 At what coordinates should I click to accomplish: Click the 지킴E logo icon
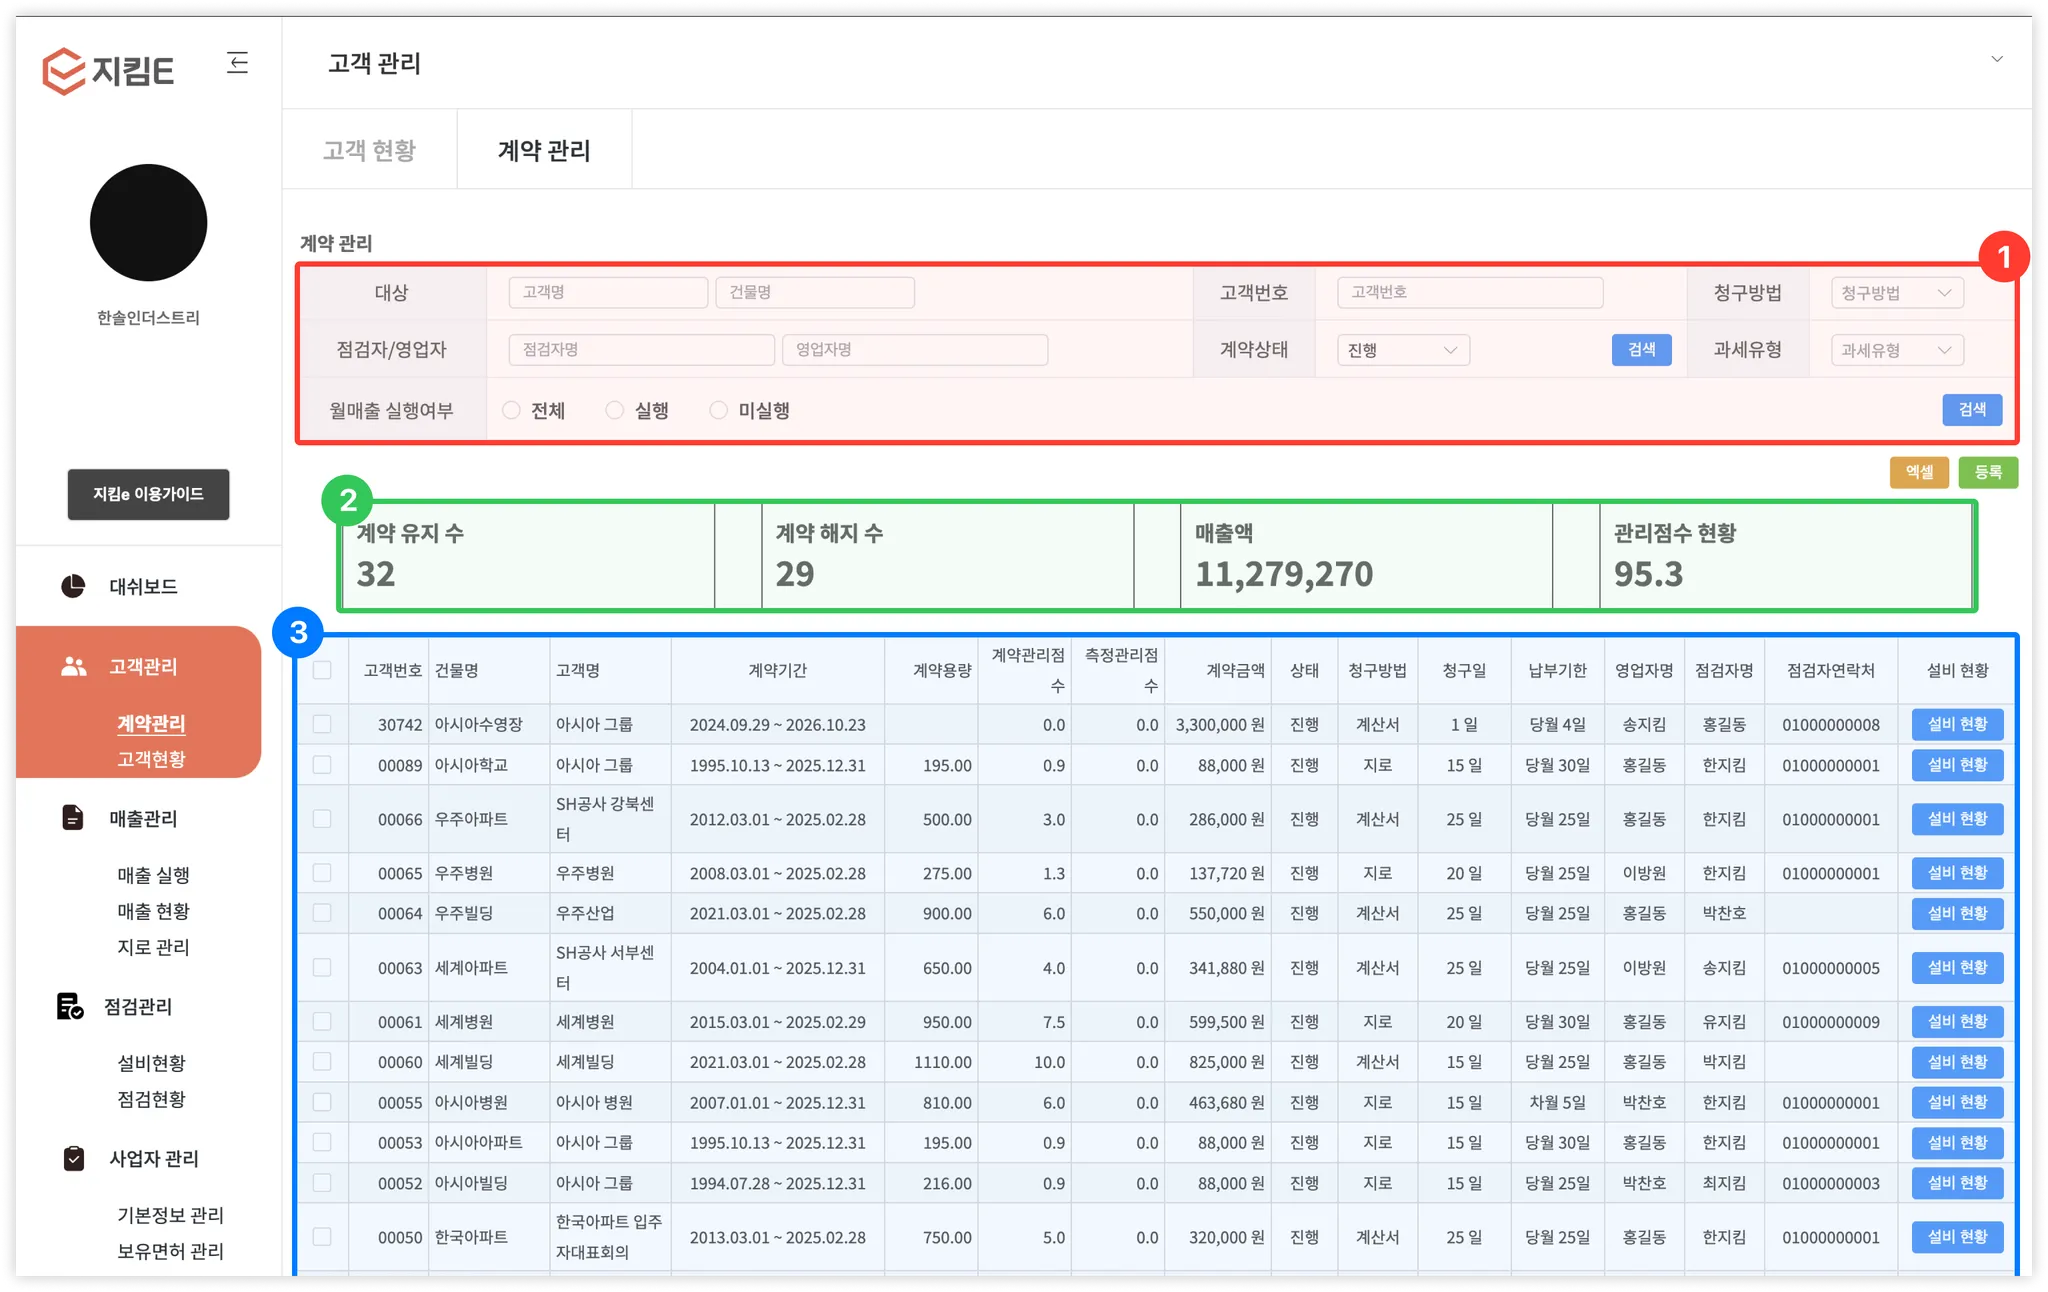[x=64, y=71]
